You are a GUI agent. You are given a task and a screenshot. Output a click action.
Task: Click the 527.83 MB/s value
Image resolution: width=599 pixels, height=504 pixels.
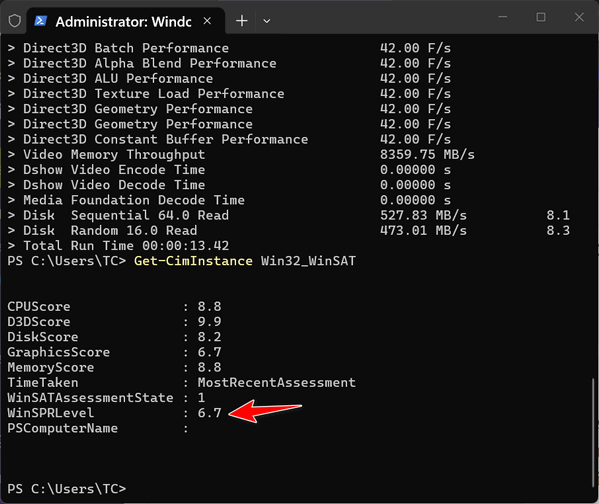click(x=423, y=216)
